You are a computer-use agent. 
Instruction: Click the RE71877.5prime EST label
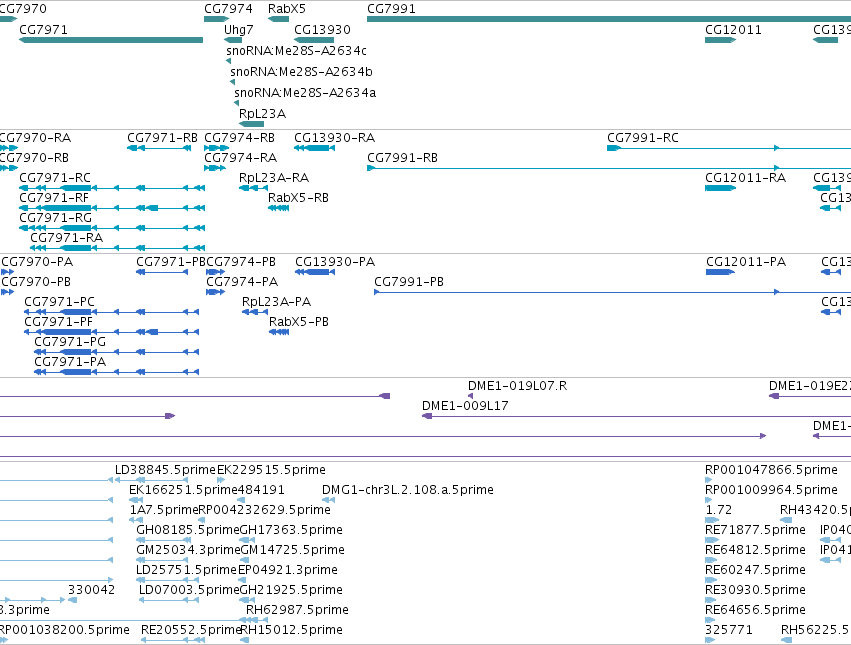(755, 530)
